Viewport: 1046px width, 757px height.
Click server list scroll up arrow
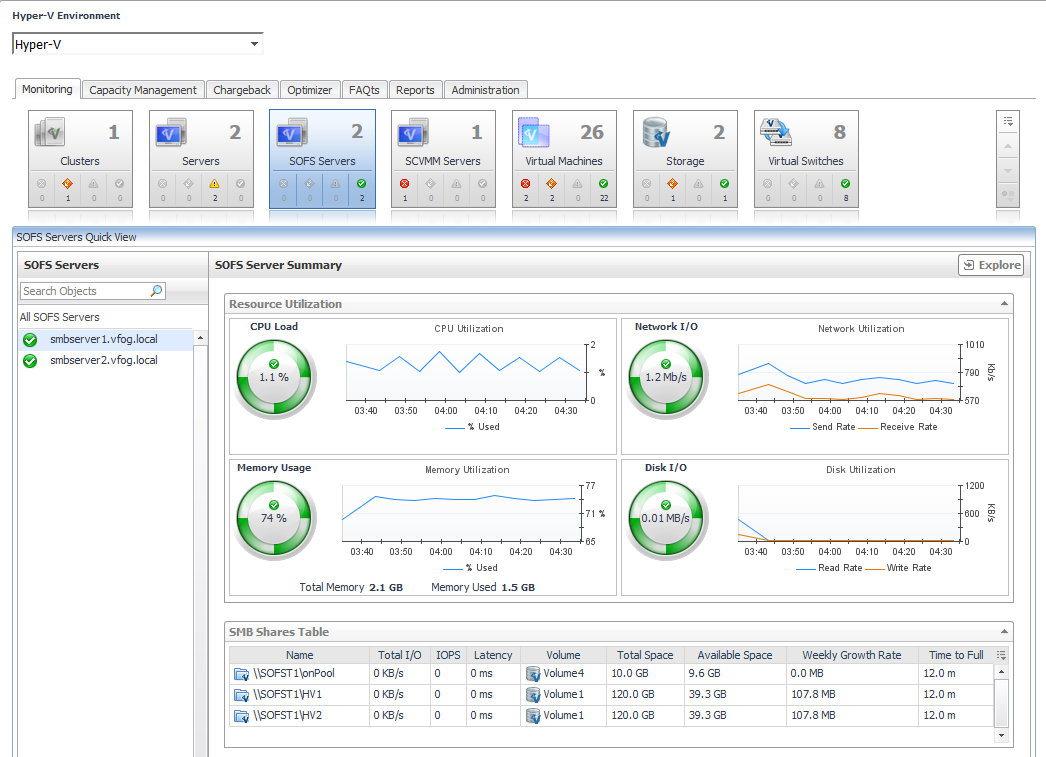point(200,338)
